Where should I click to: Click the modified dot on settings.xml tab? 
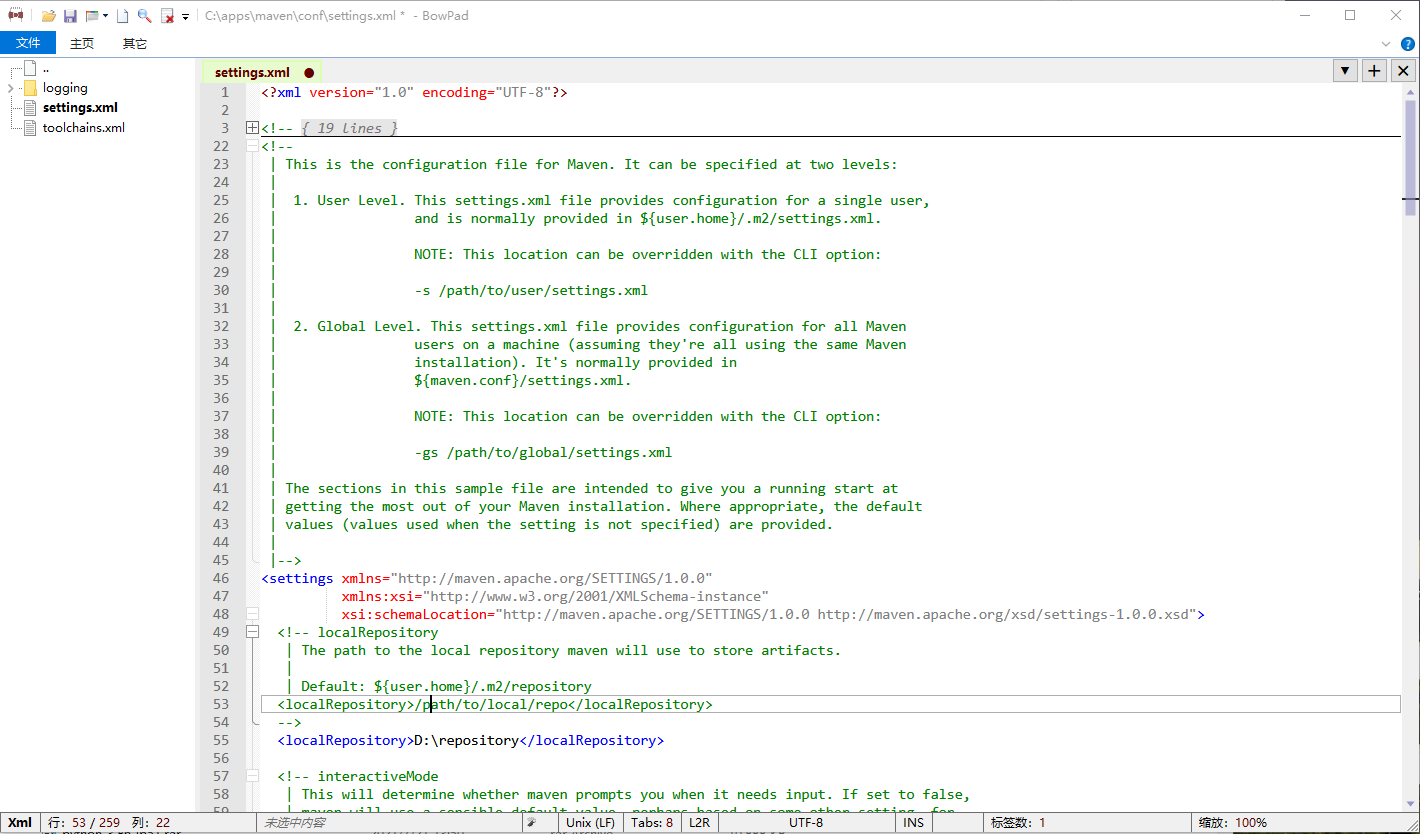pos(309,73)
